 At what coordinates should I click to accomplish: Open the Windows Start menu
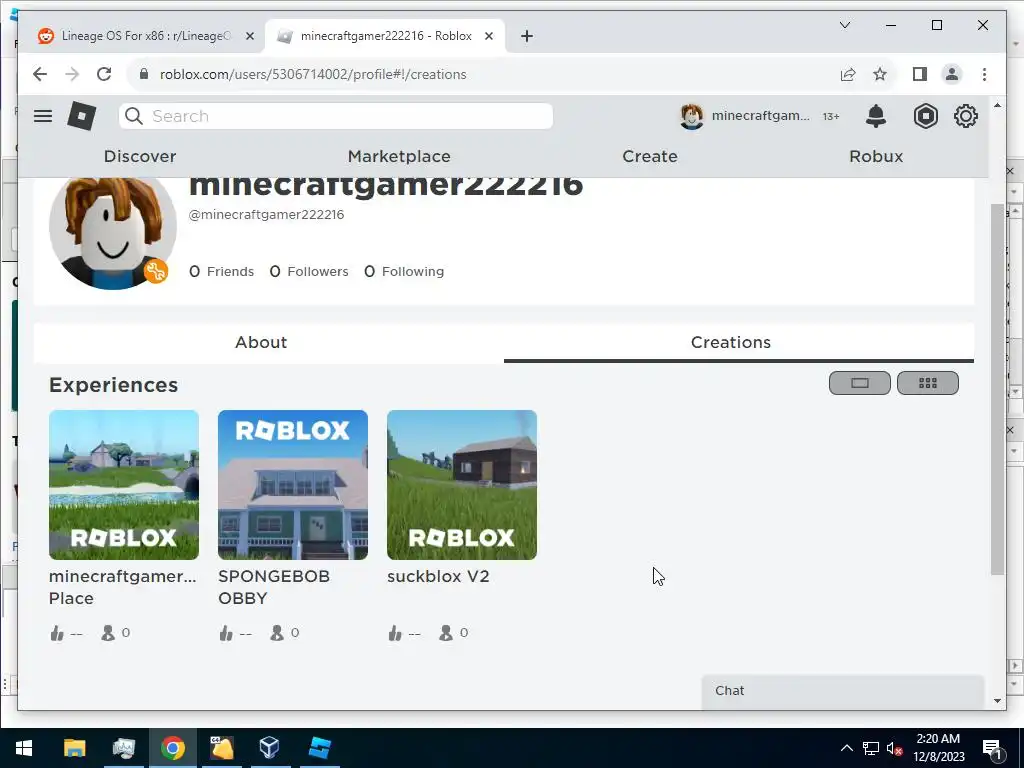pos(24,748)
